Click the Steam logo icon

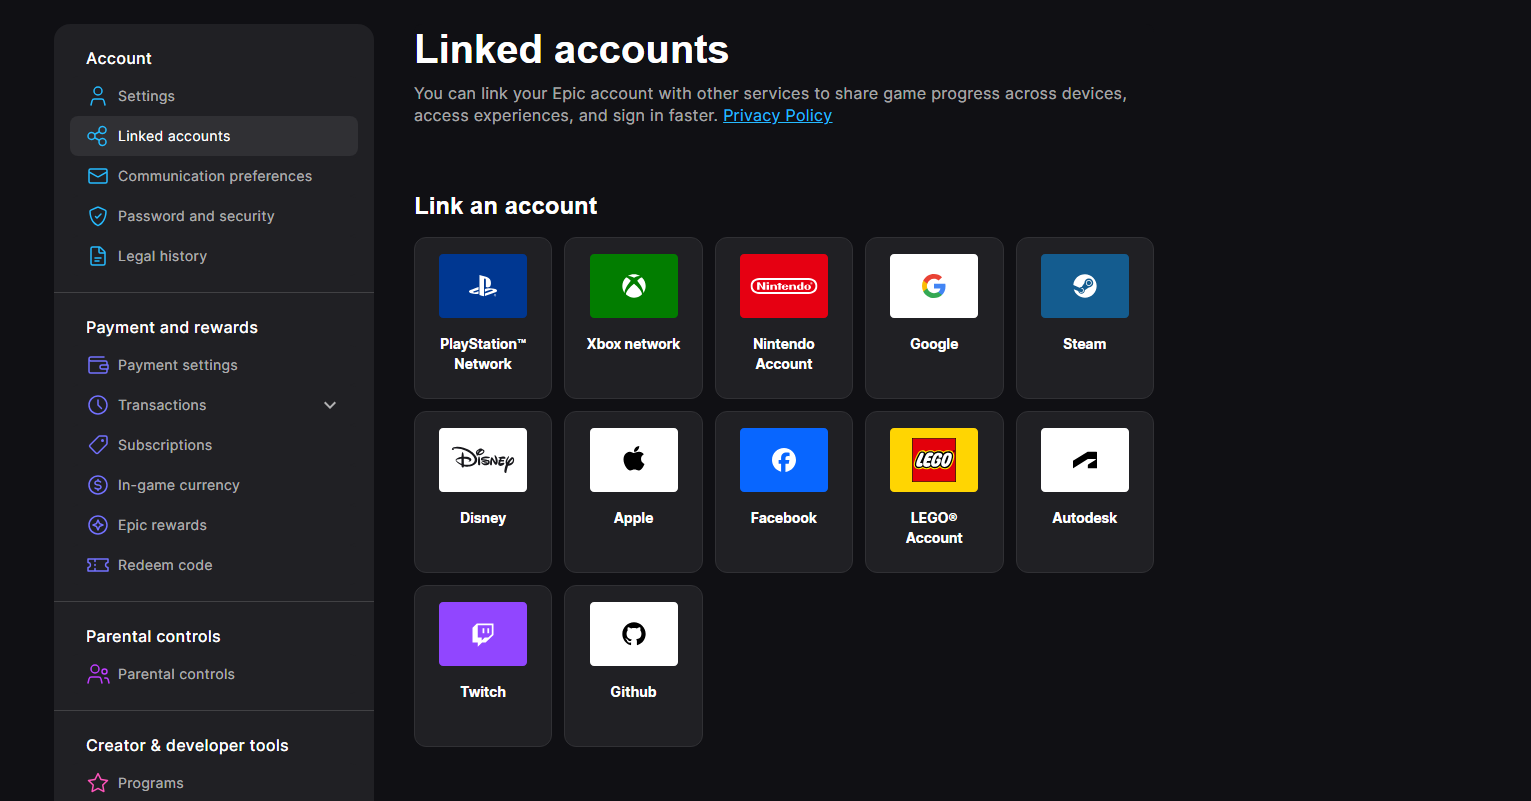click(x=1085, y=286)
